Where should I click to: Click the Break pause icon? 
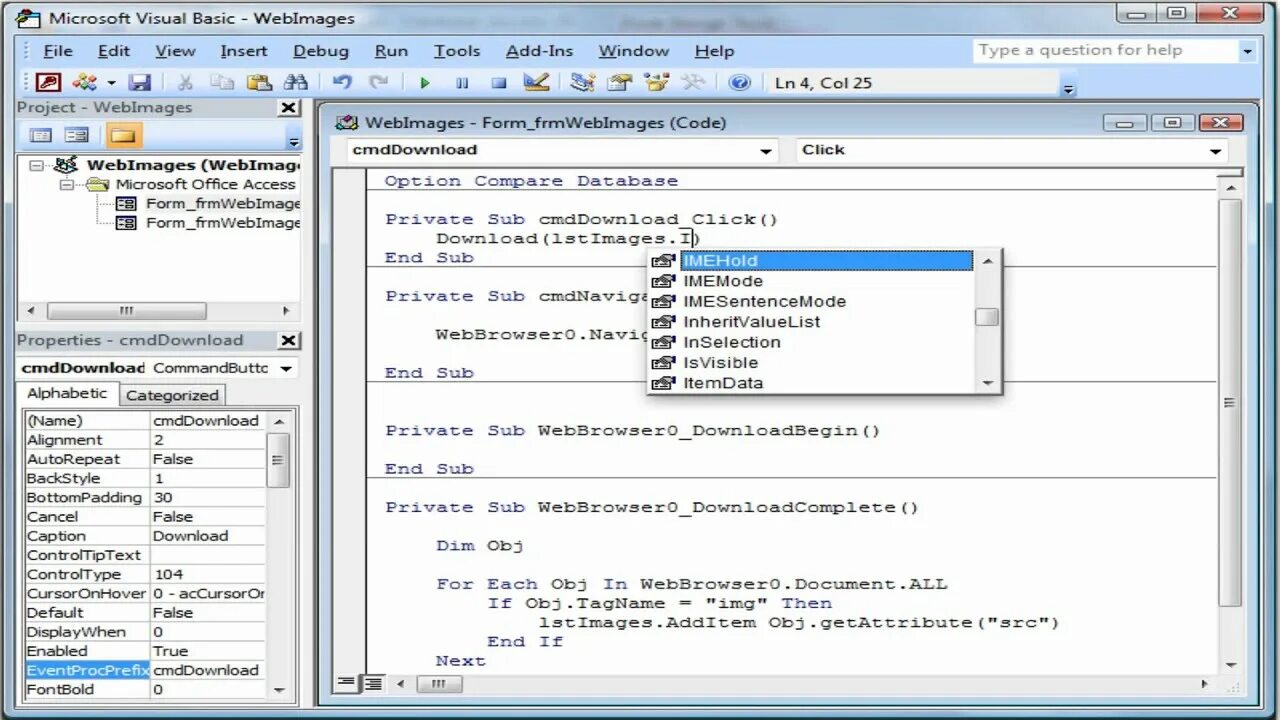coord(461,83)
